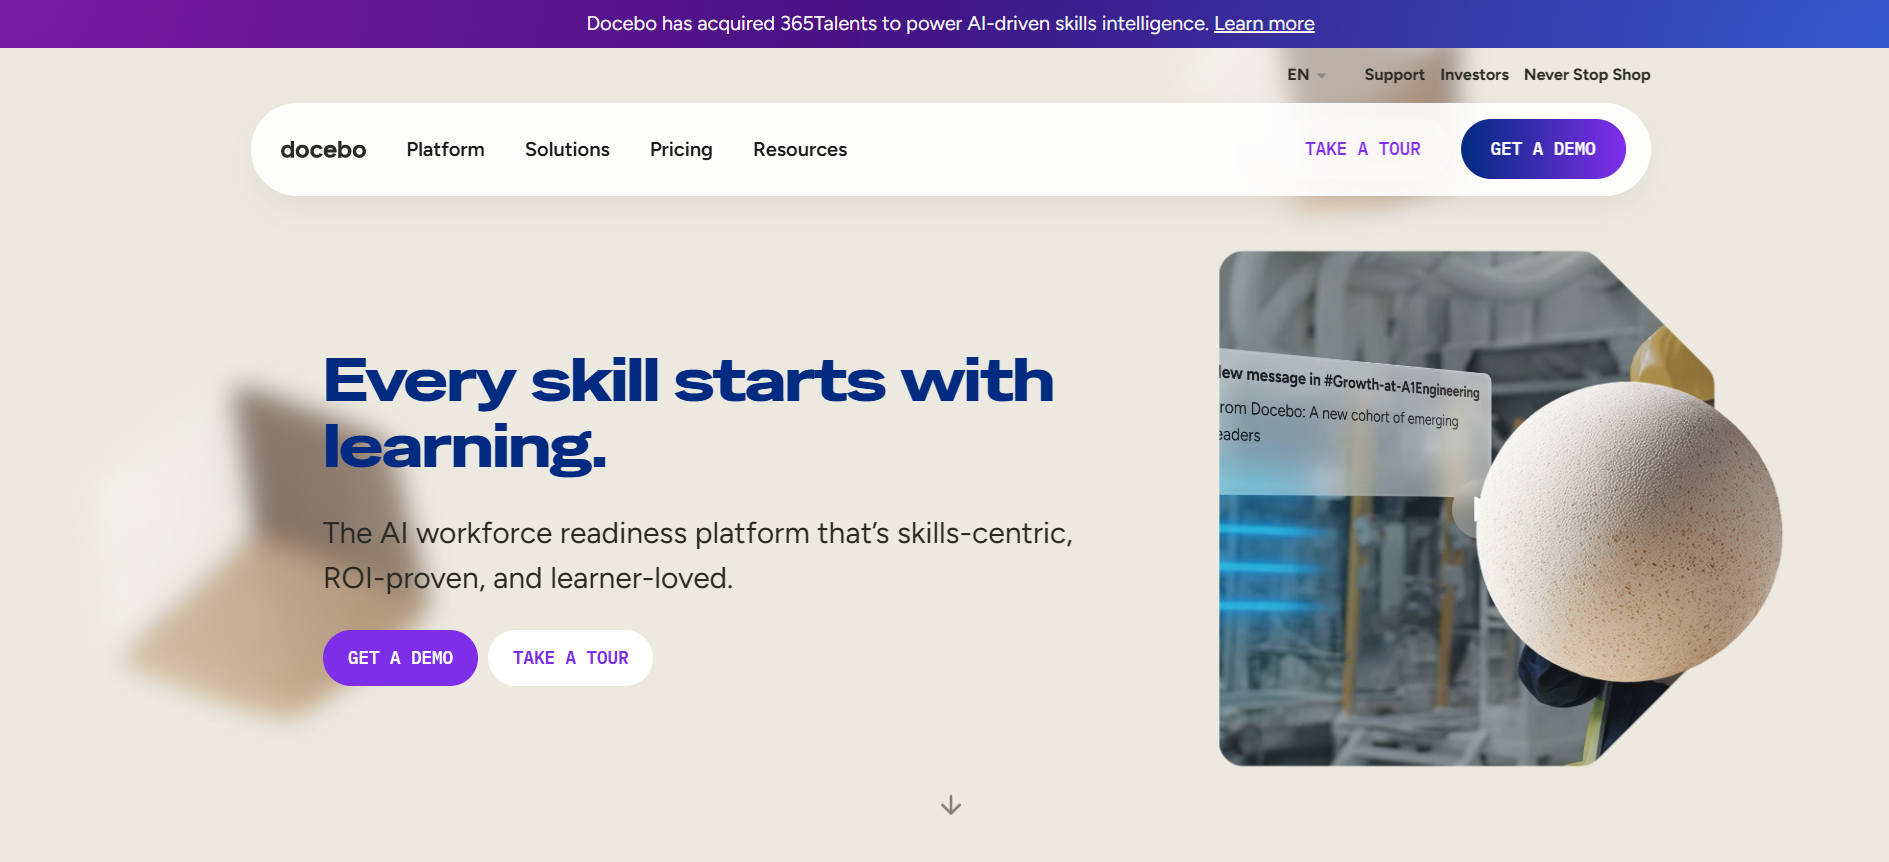
Task: Open the Resources menu
Action: 800,149
